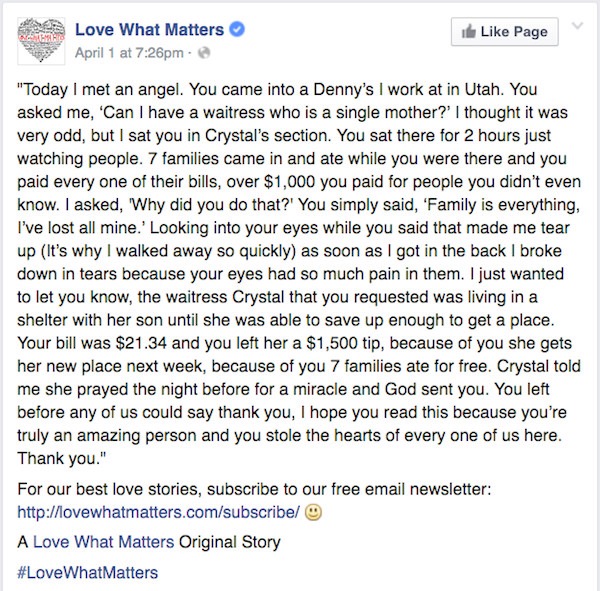The width and height of the screenshot is (600, 591).
Task: Click the smiley emoji after subscribe link
Action: [313, 512]
